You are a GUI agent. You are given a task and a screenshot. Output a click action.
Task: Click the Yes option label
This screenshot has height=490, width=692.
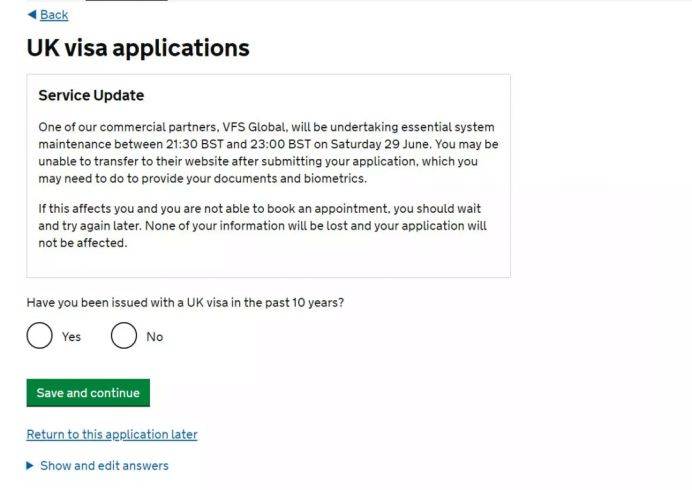[71, 337]
